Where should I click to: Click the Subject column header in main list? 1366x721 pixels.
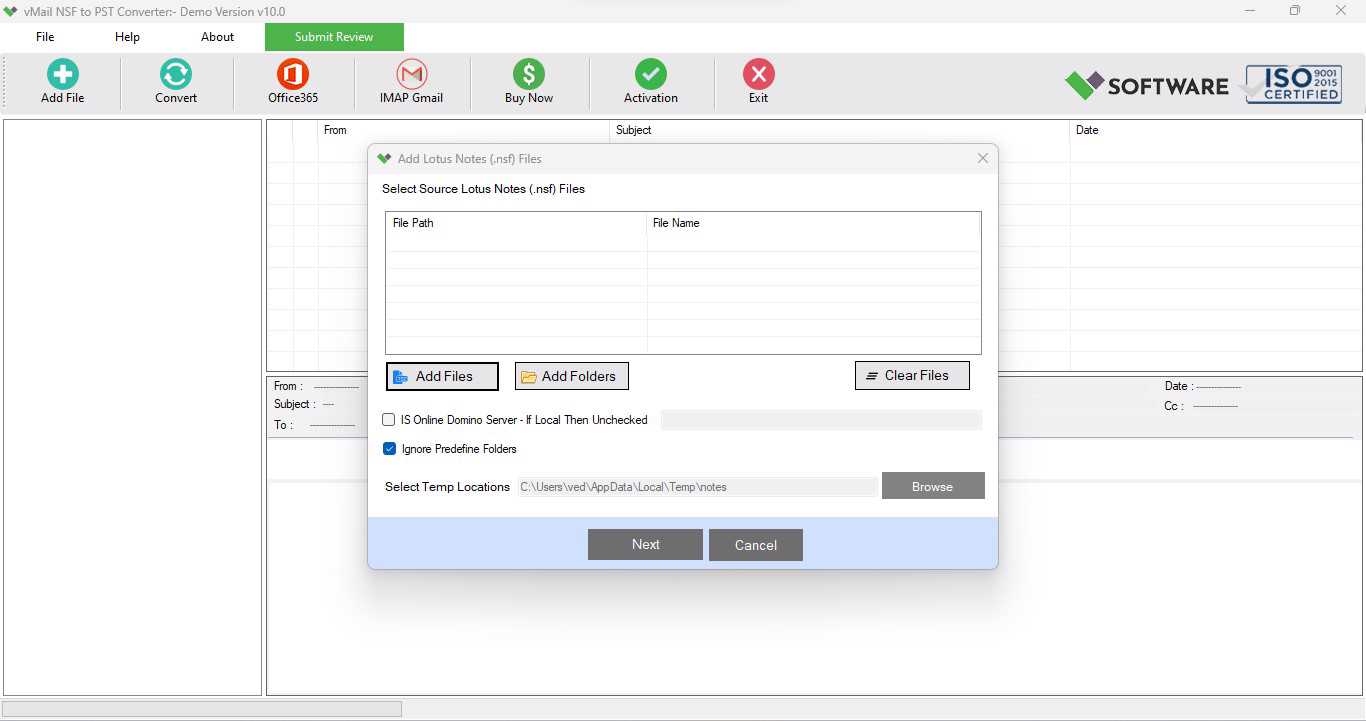[x=839, y=130]
